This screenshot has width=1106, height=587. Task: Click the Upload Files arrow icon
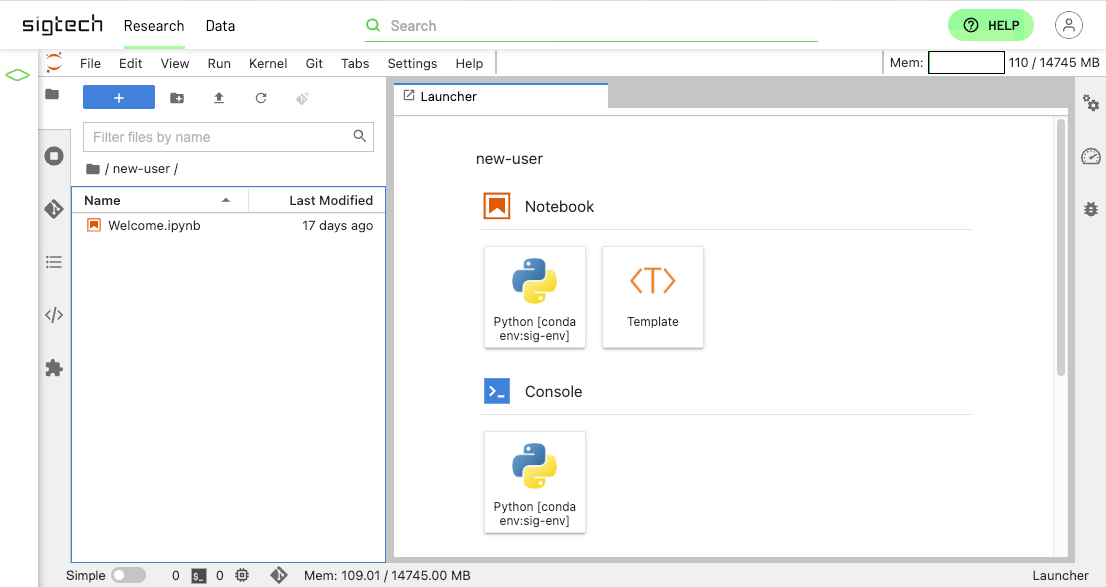click(219, 98)
